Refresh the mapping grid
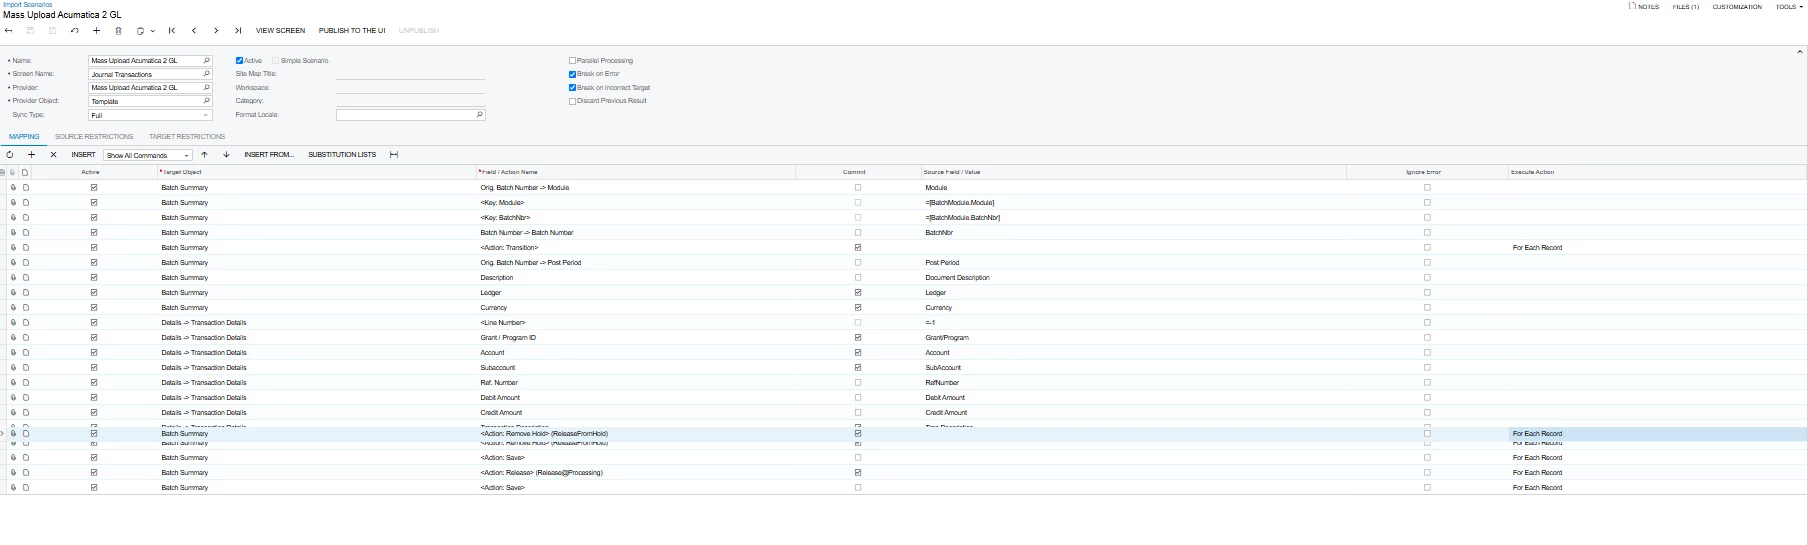 point(10,155)
